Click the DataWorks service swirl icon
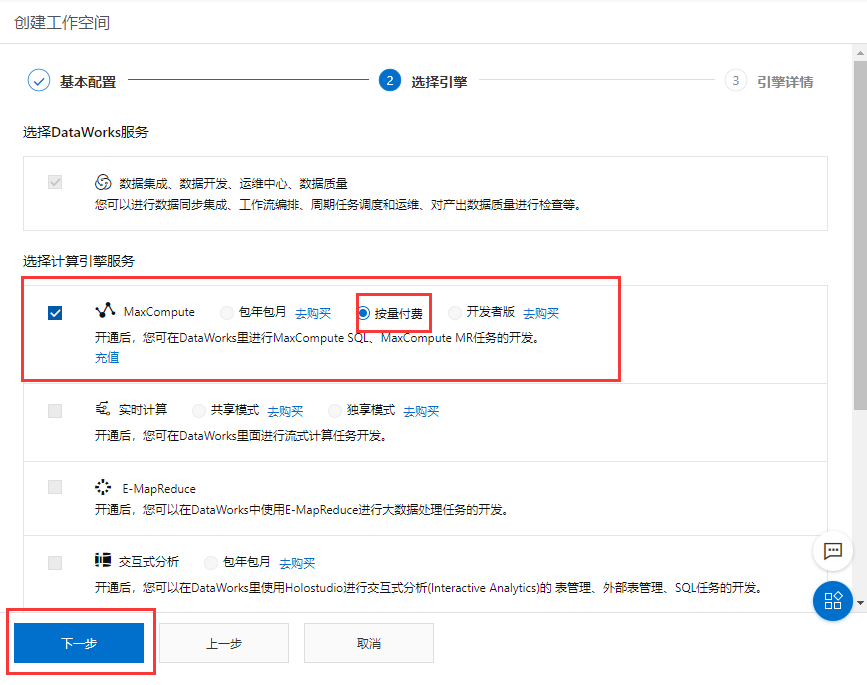This screenshot has width=867, height=685. tap(103, 182)
